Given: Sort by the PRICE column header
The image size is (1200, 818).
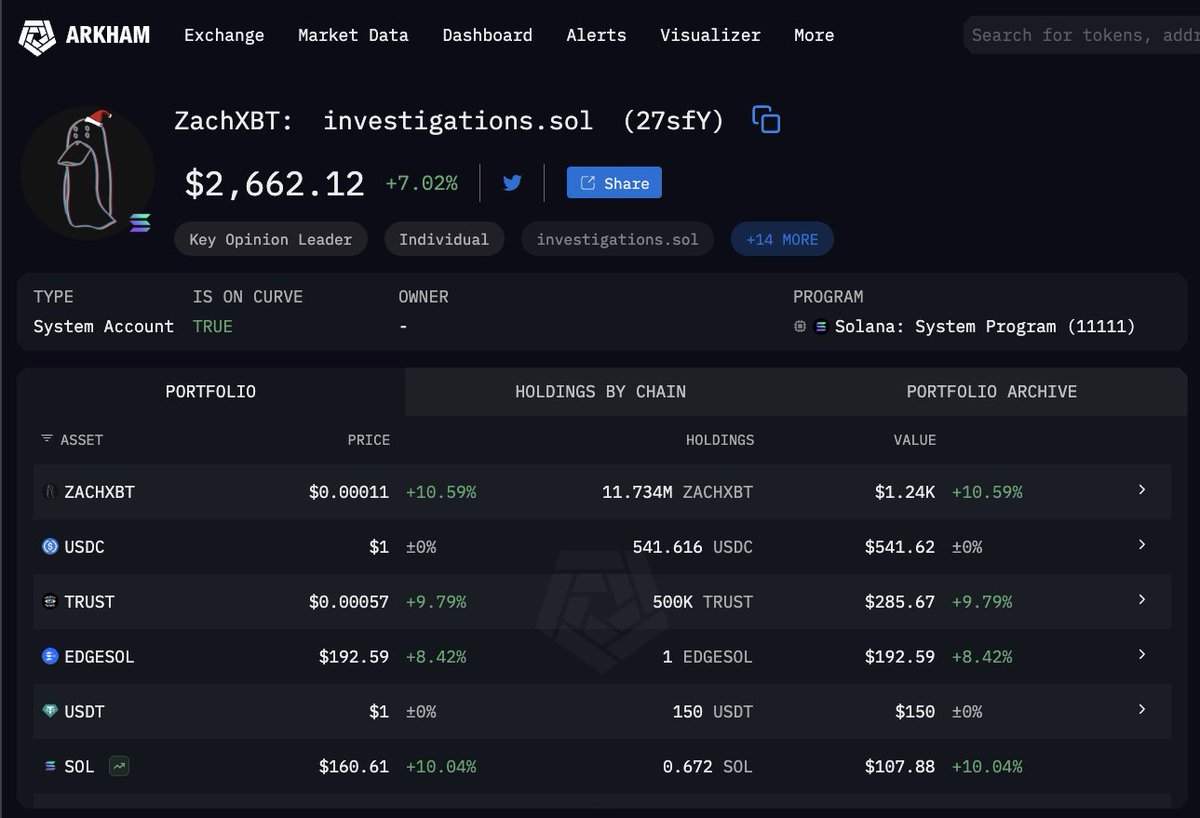Looking at the screenshot, I should [368, 440].
